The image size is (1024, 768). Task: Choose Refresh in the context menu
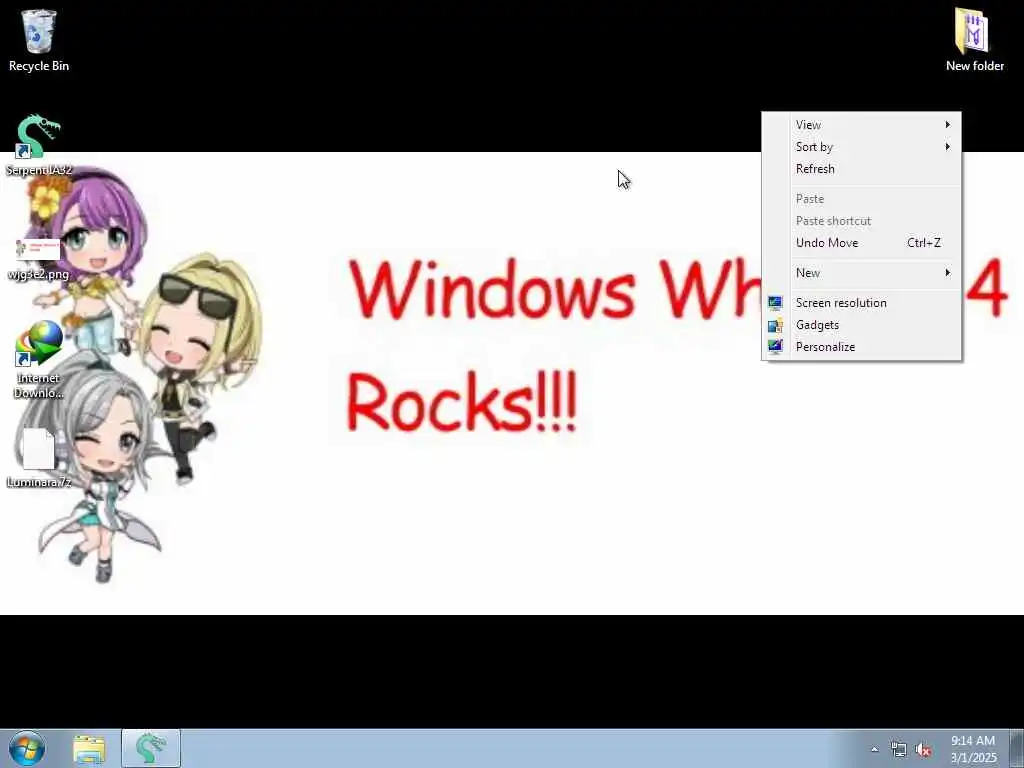(x=861, y=168)
